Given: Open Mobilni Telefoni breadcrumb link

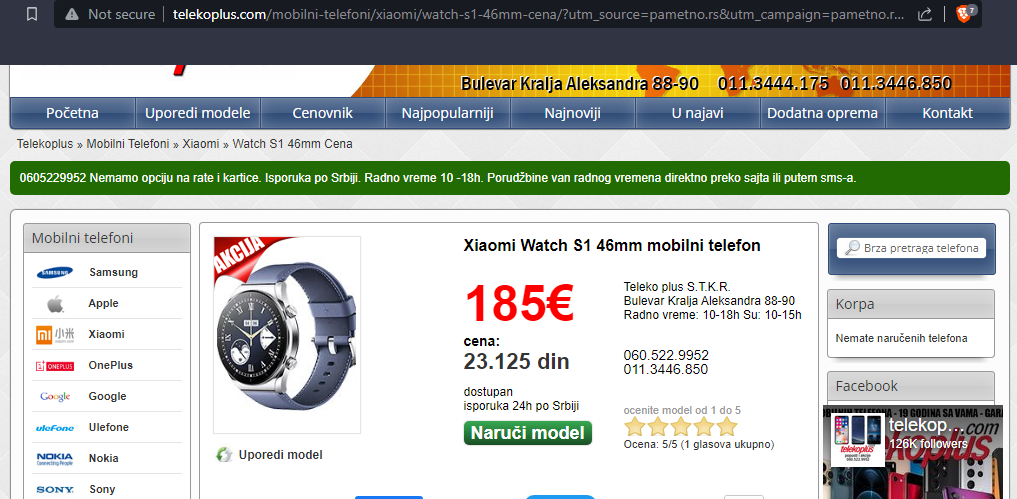Looking at the screenshot, I should 128,144.
